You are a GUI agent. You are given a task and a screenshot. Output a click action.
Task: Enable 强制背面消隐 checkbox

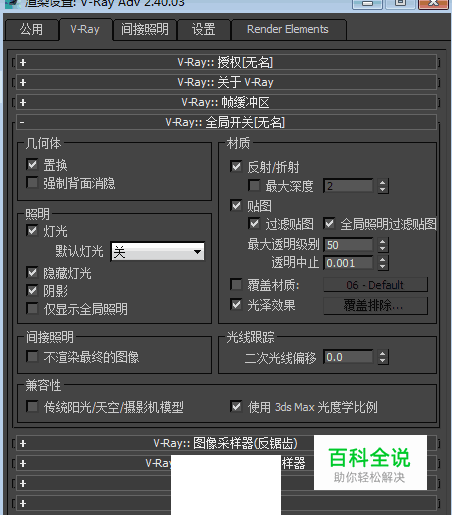pyautogui.click(x=32, y=183)
